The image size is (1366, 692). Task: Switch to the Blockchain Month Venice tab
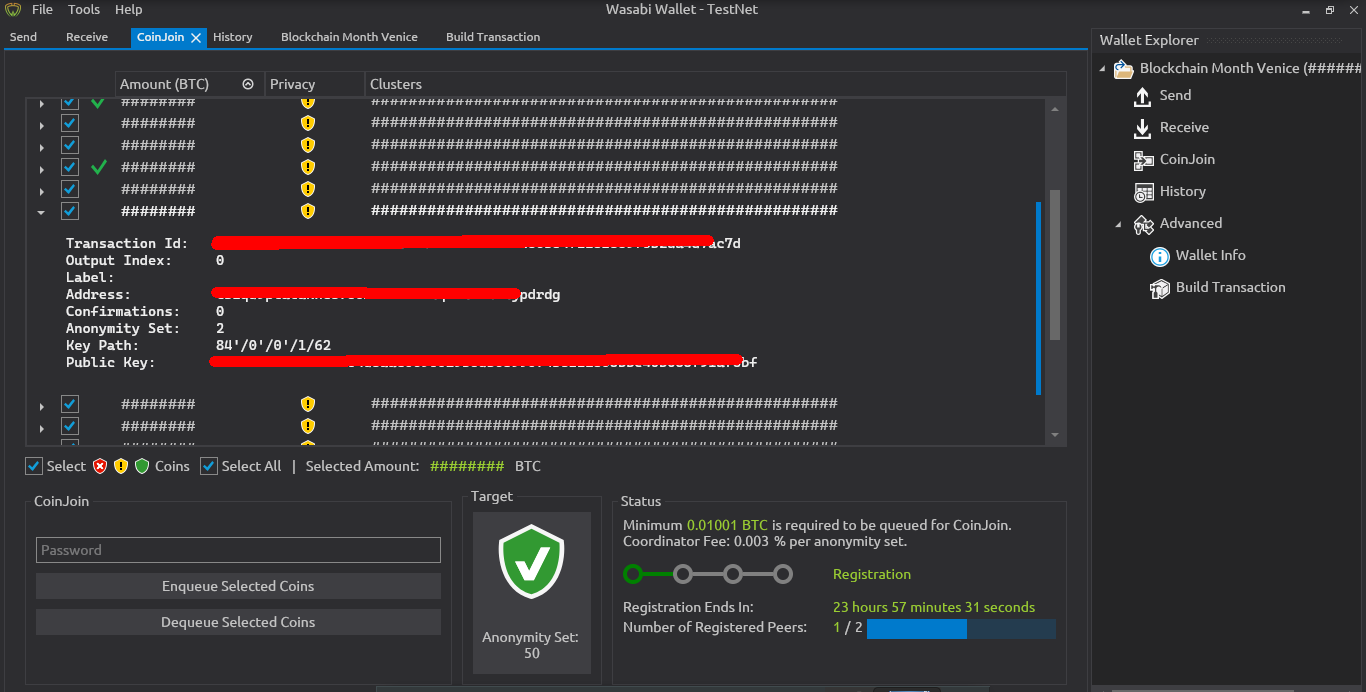tap(349, 37)
